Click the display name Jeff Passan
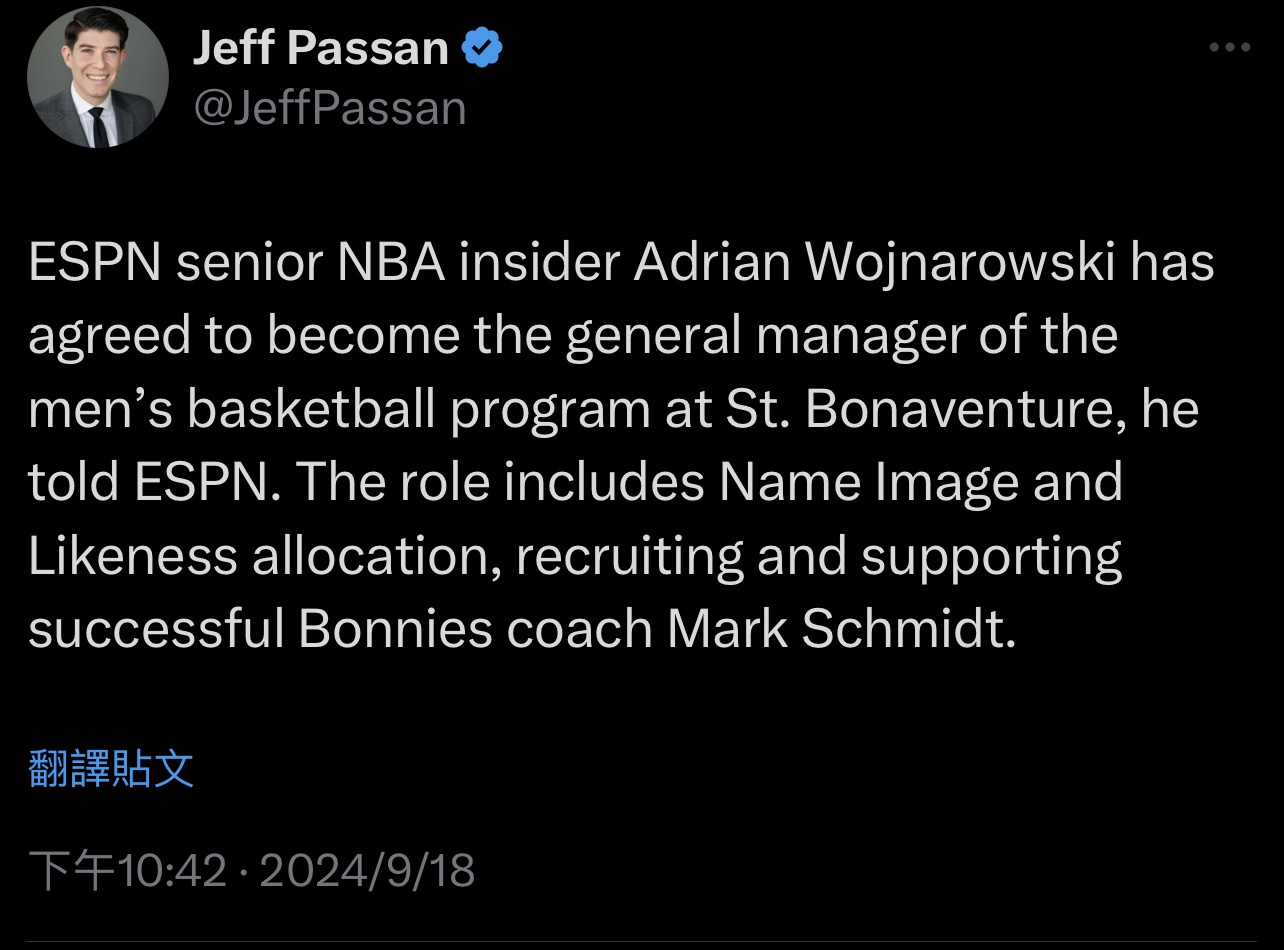Screen dimensions: 1284x950 click(x=320, y=48)
